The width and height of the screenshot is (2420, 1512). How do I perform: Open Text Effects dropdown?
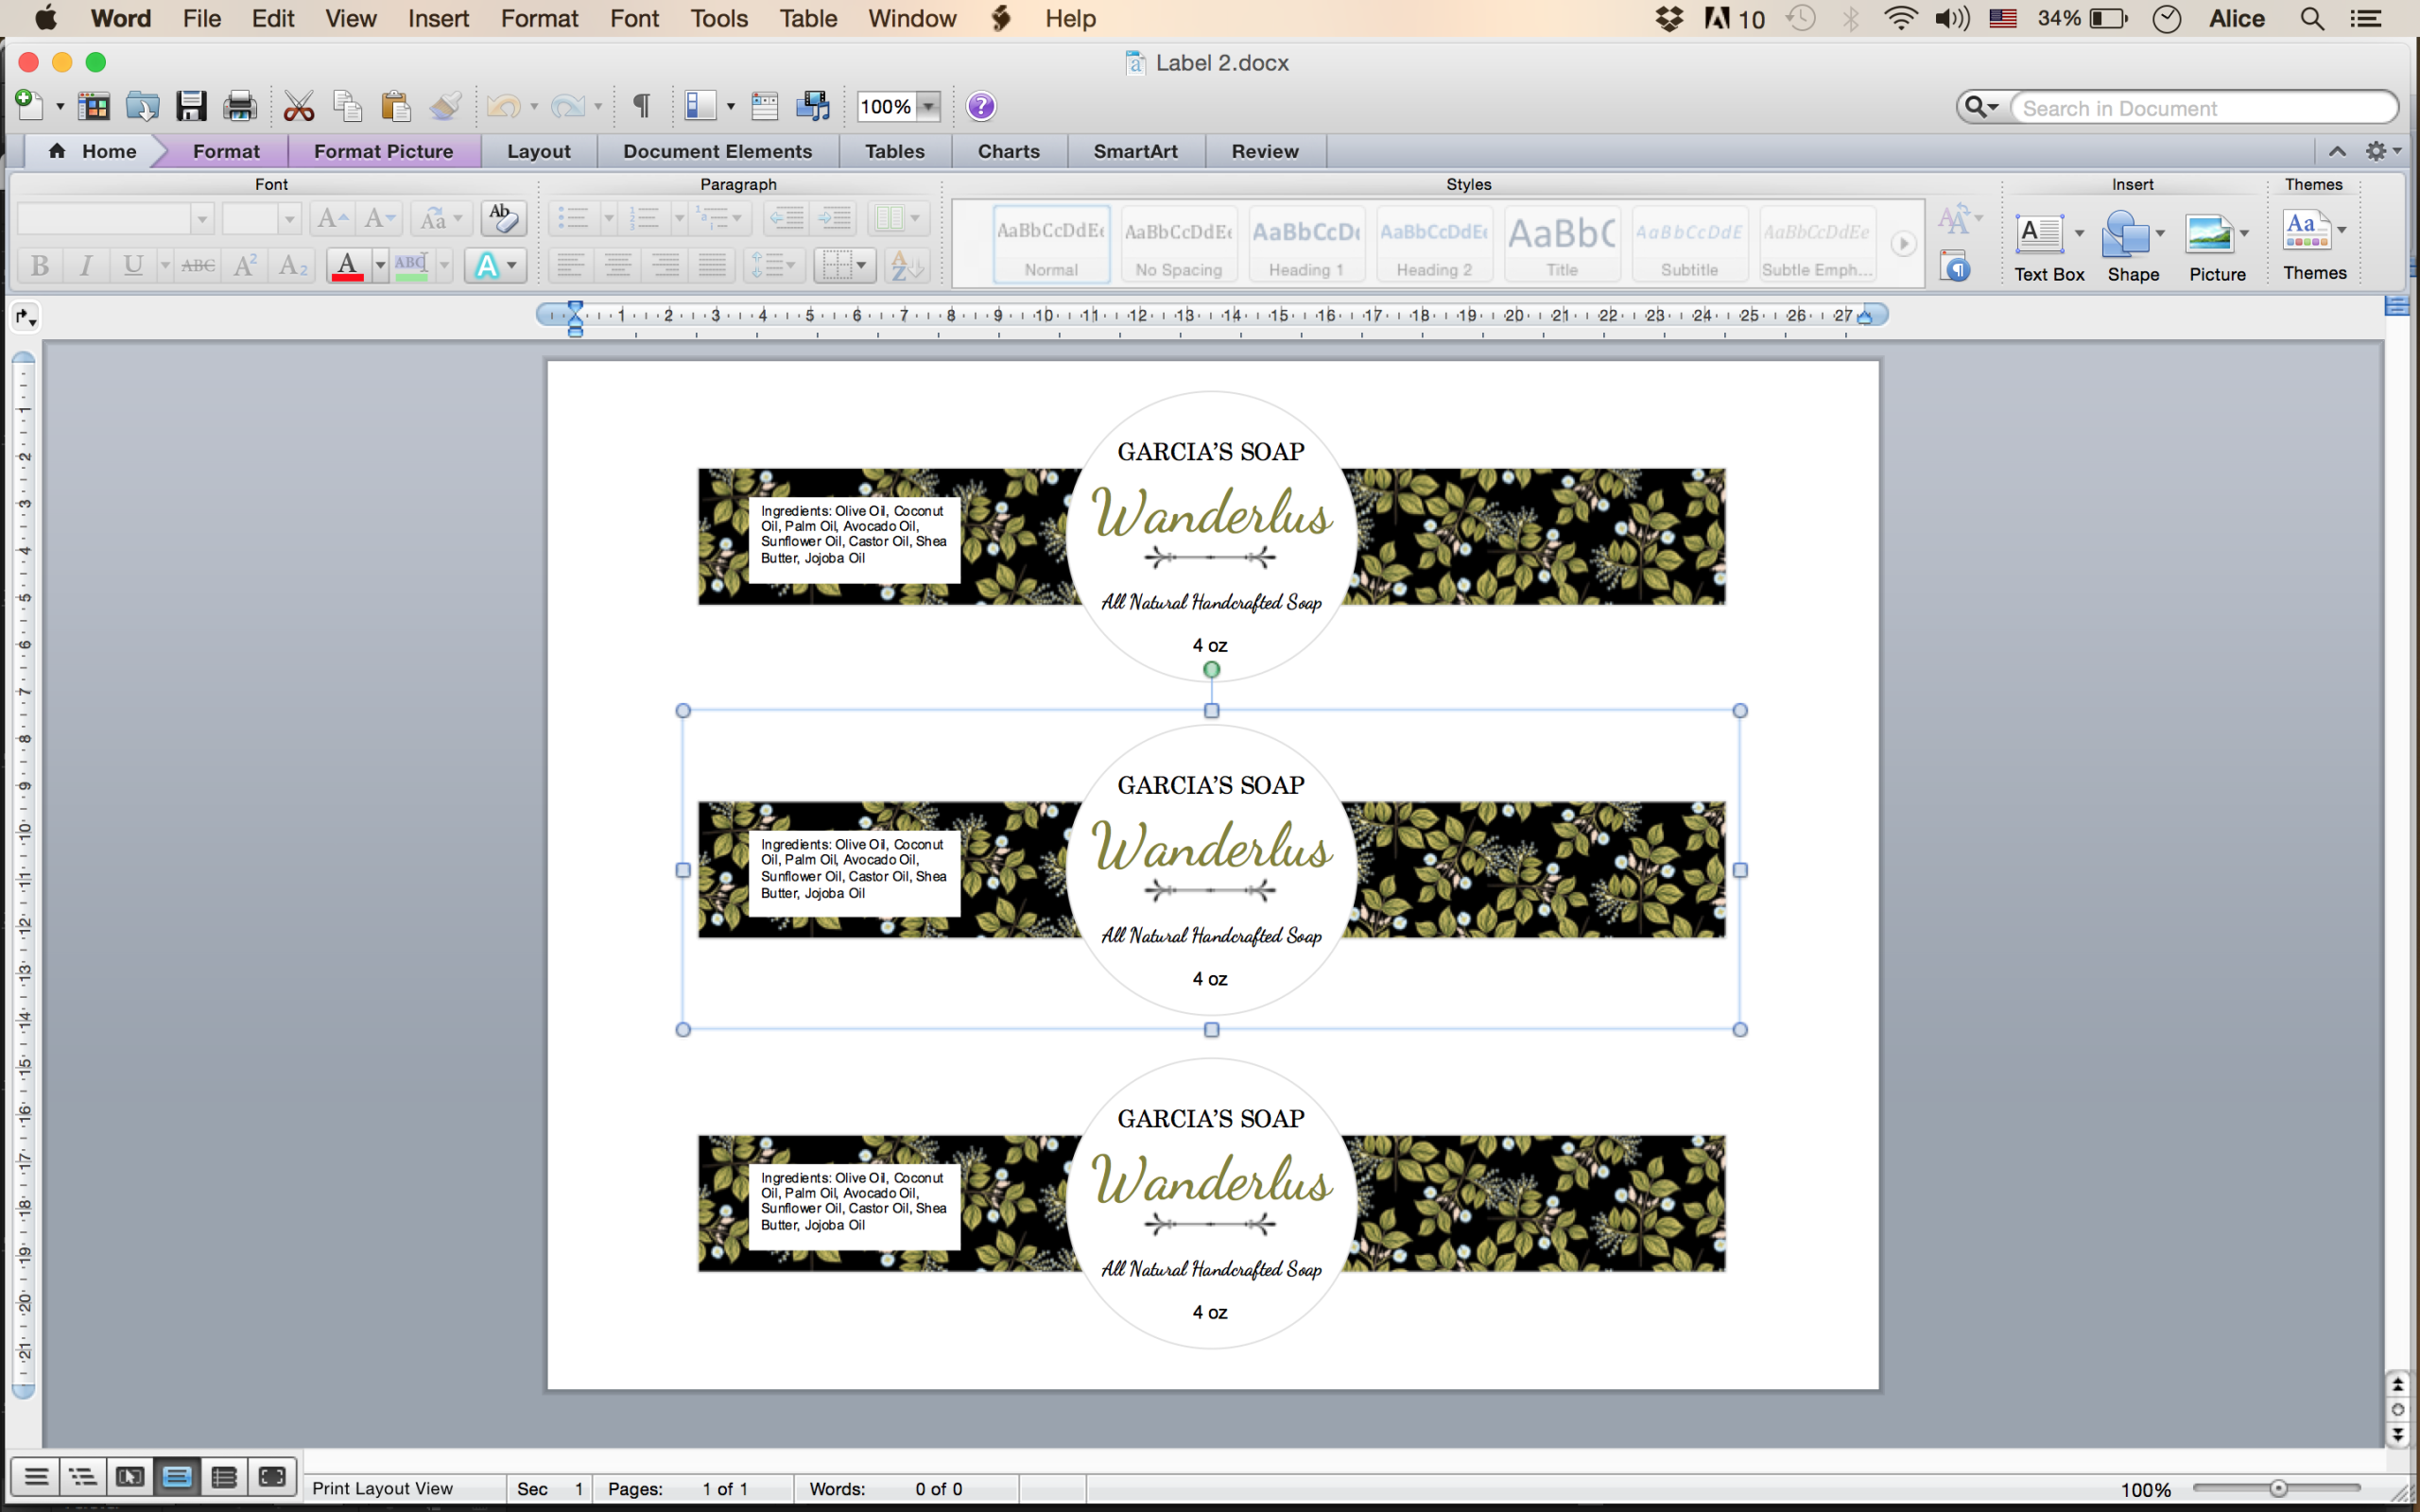point(512,265)
